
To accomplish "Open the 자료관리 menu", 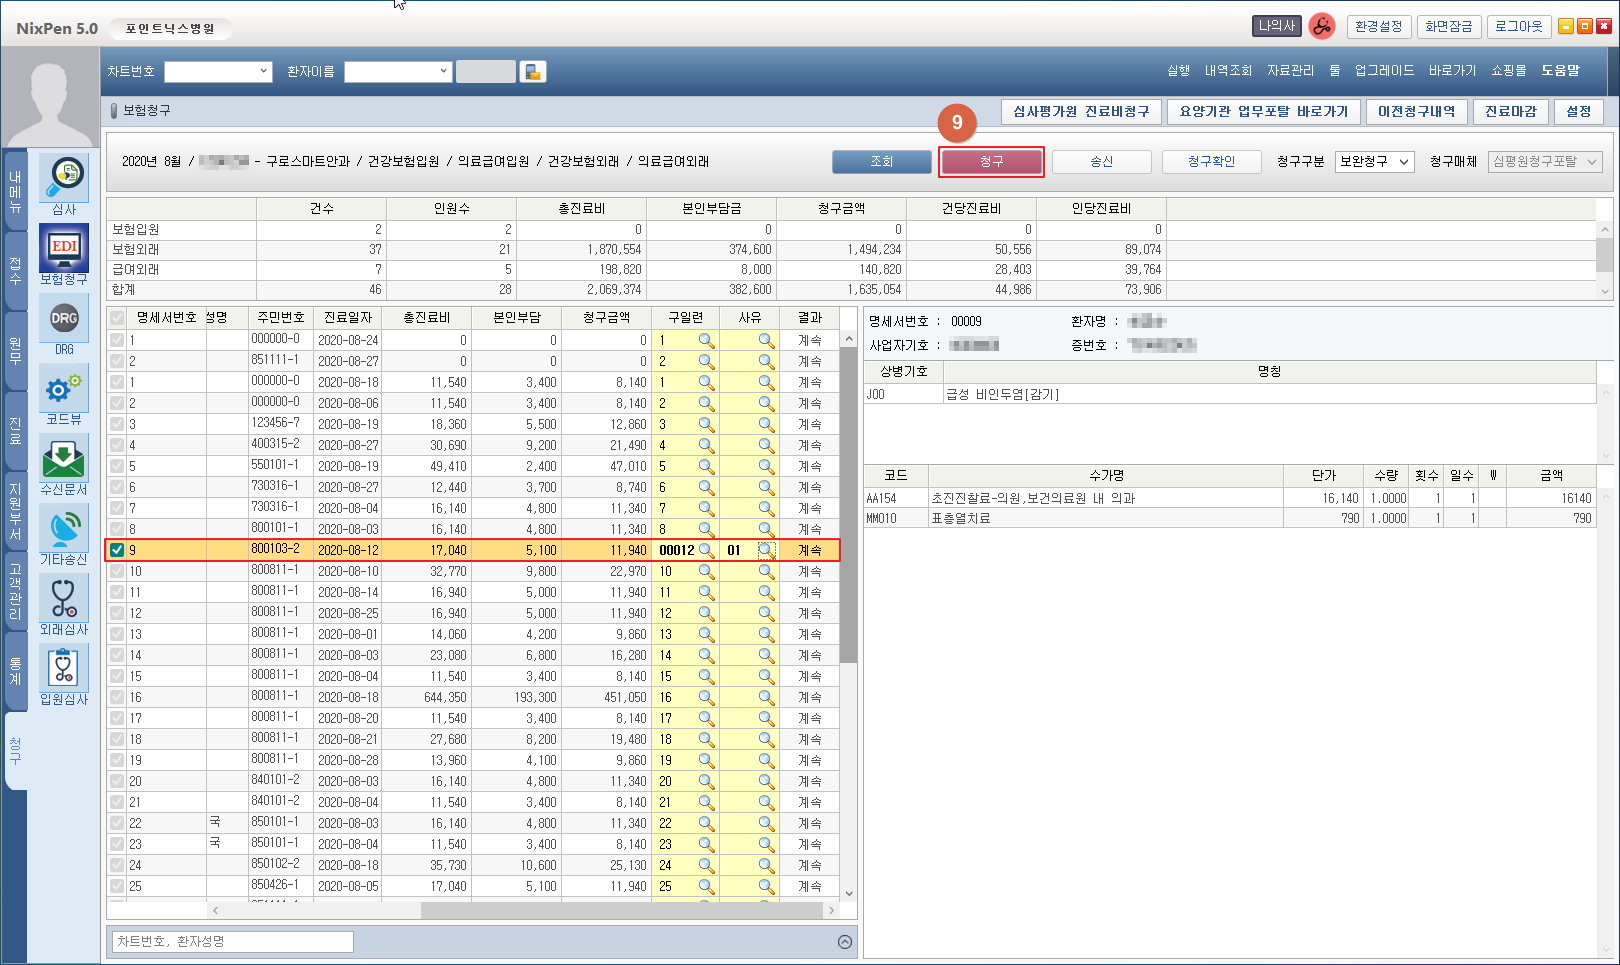I will [x=1290, y=71].
